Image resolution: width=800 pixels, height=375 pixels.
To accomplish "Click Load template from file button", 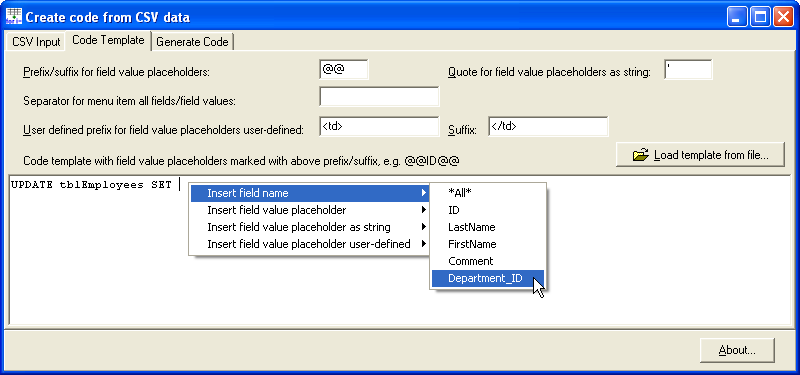I will [700, 155].
